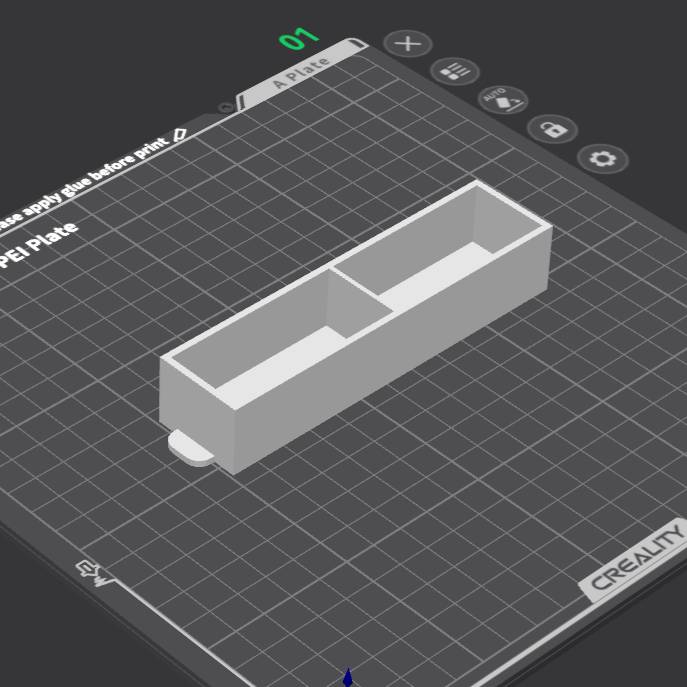Open plate settings gear icon

click(603, 159)
